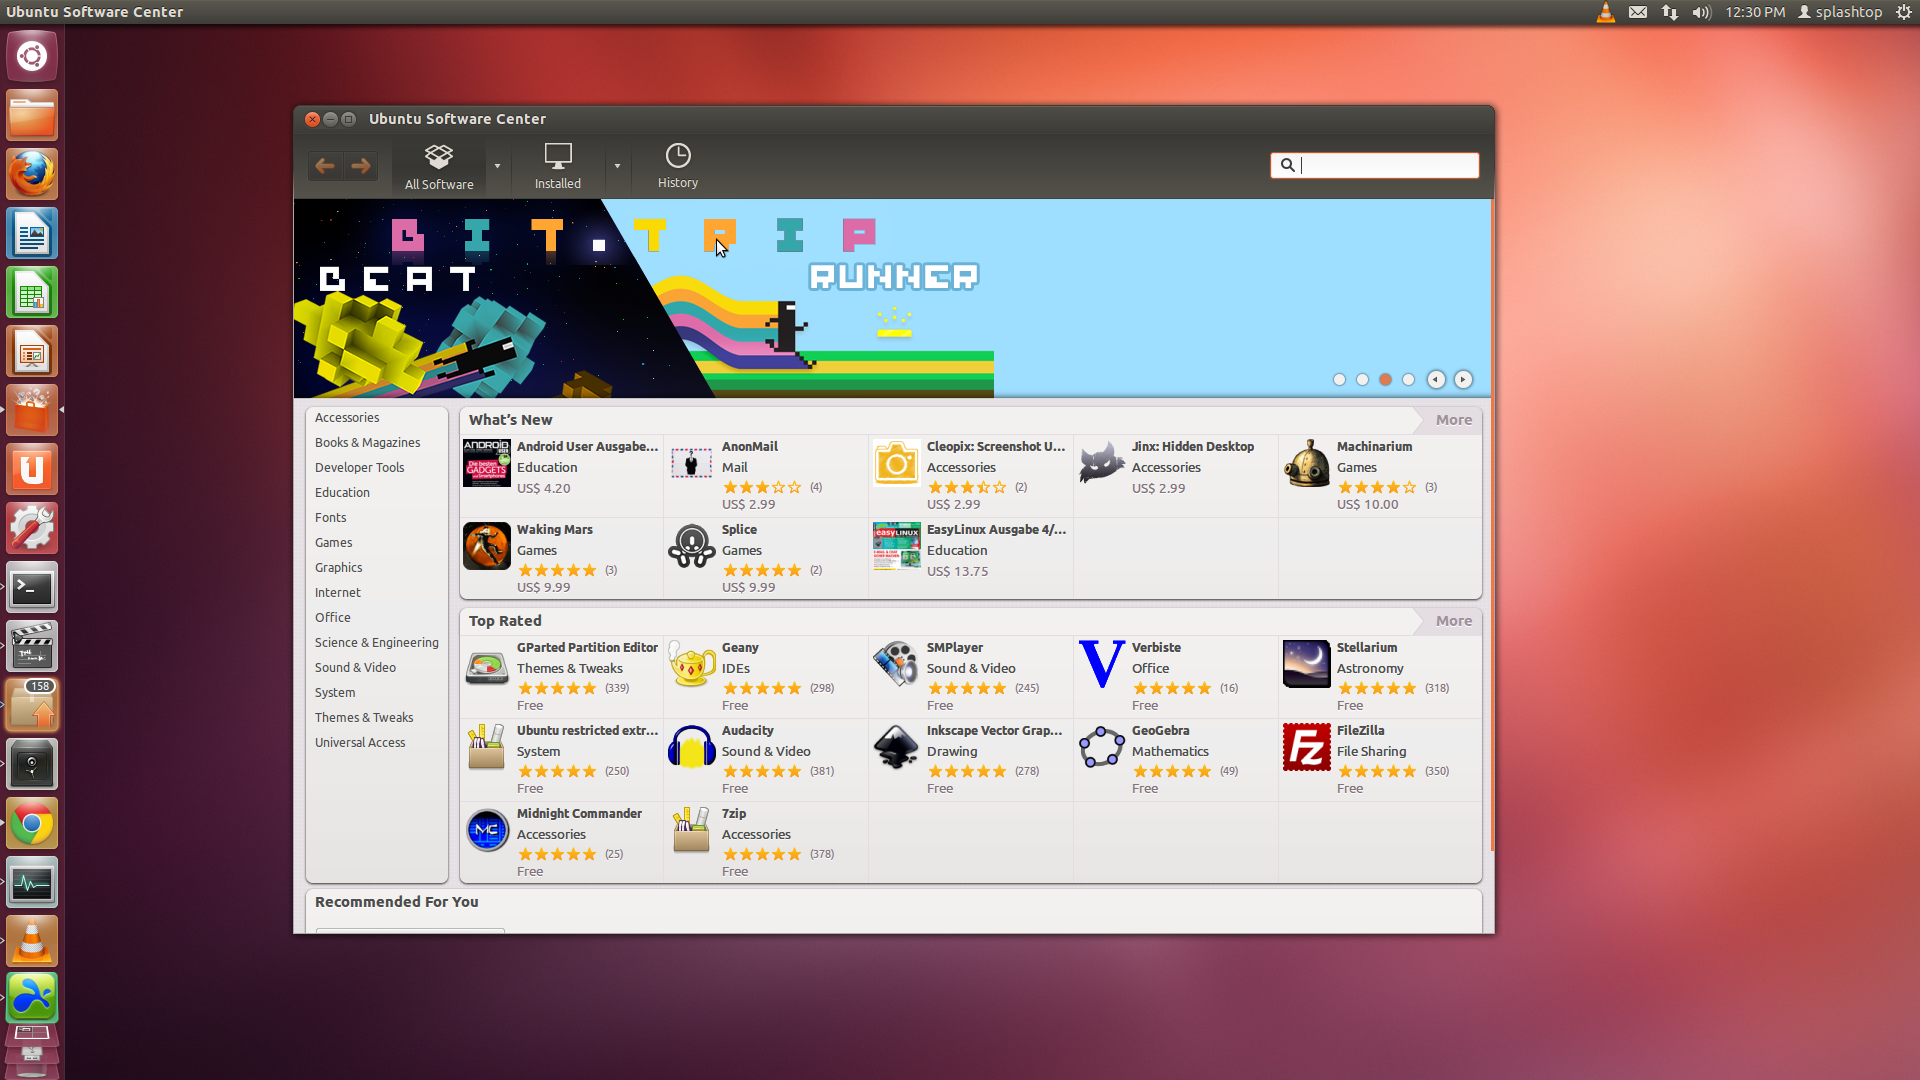Select the Education category
The image size is (1920, 1080).
pos(342,492)
